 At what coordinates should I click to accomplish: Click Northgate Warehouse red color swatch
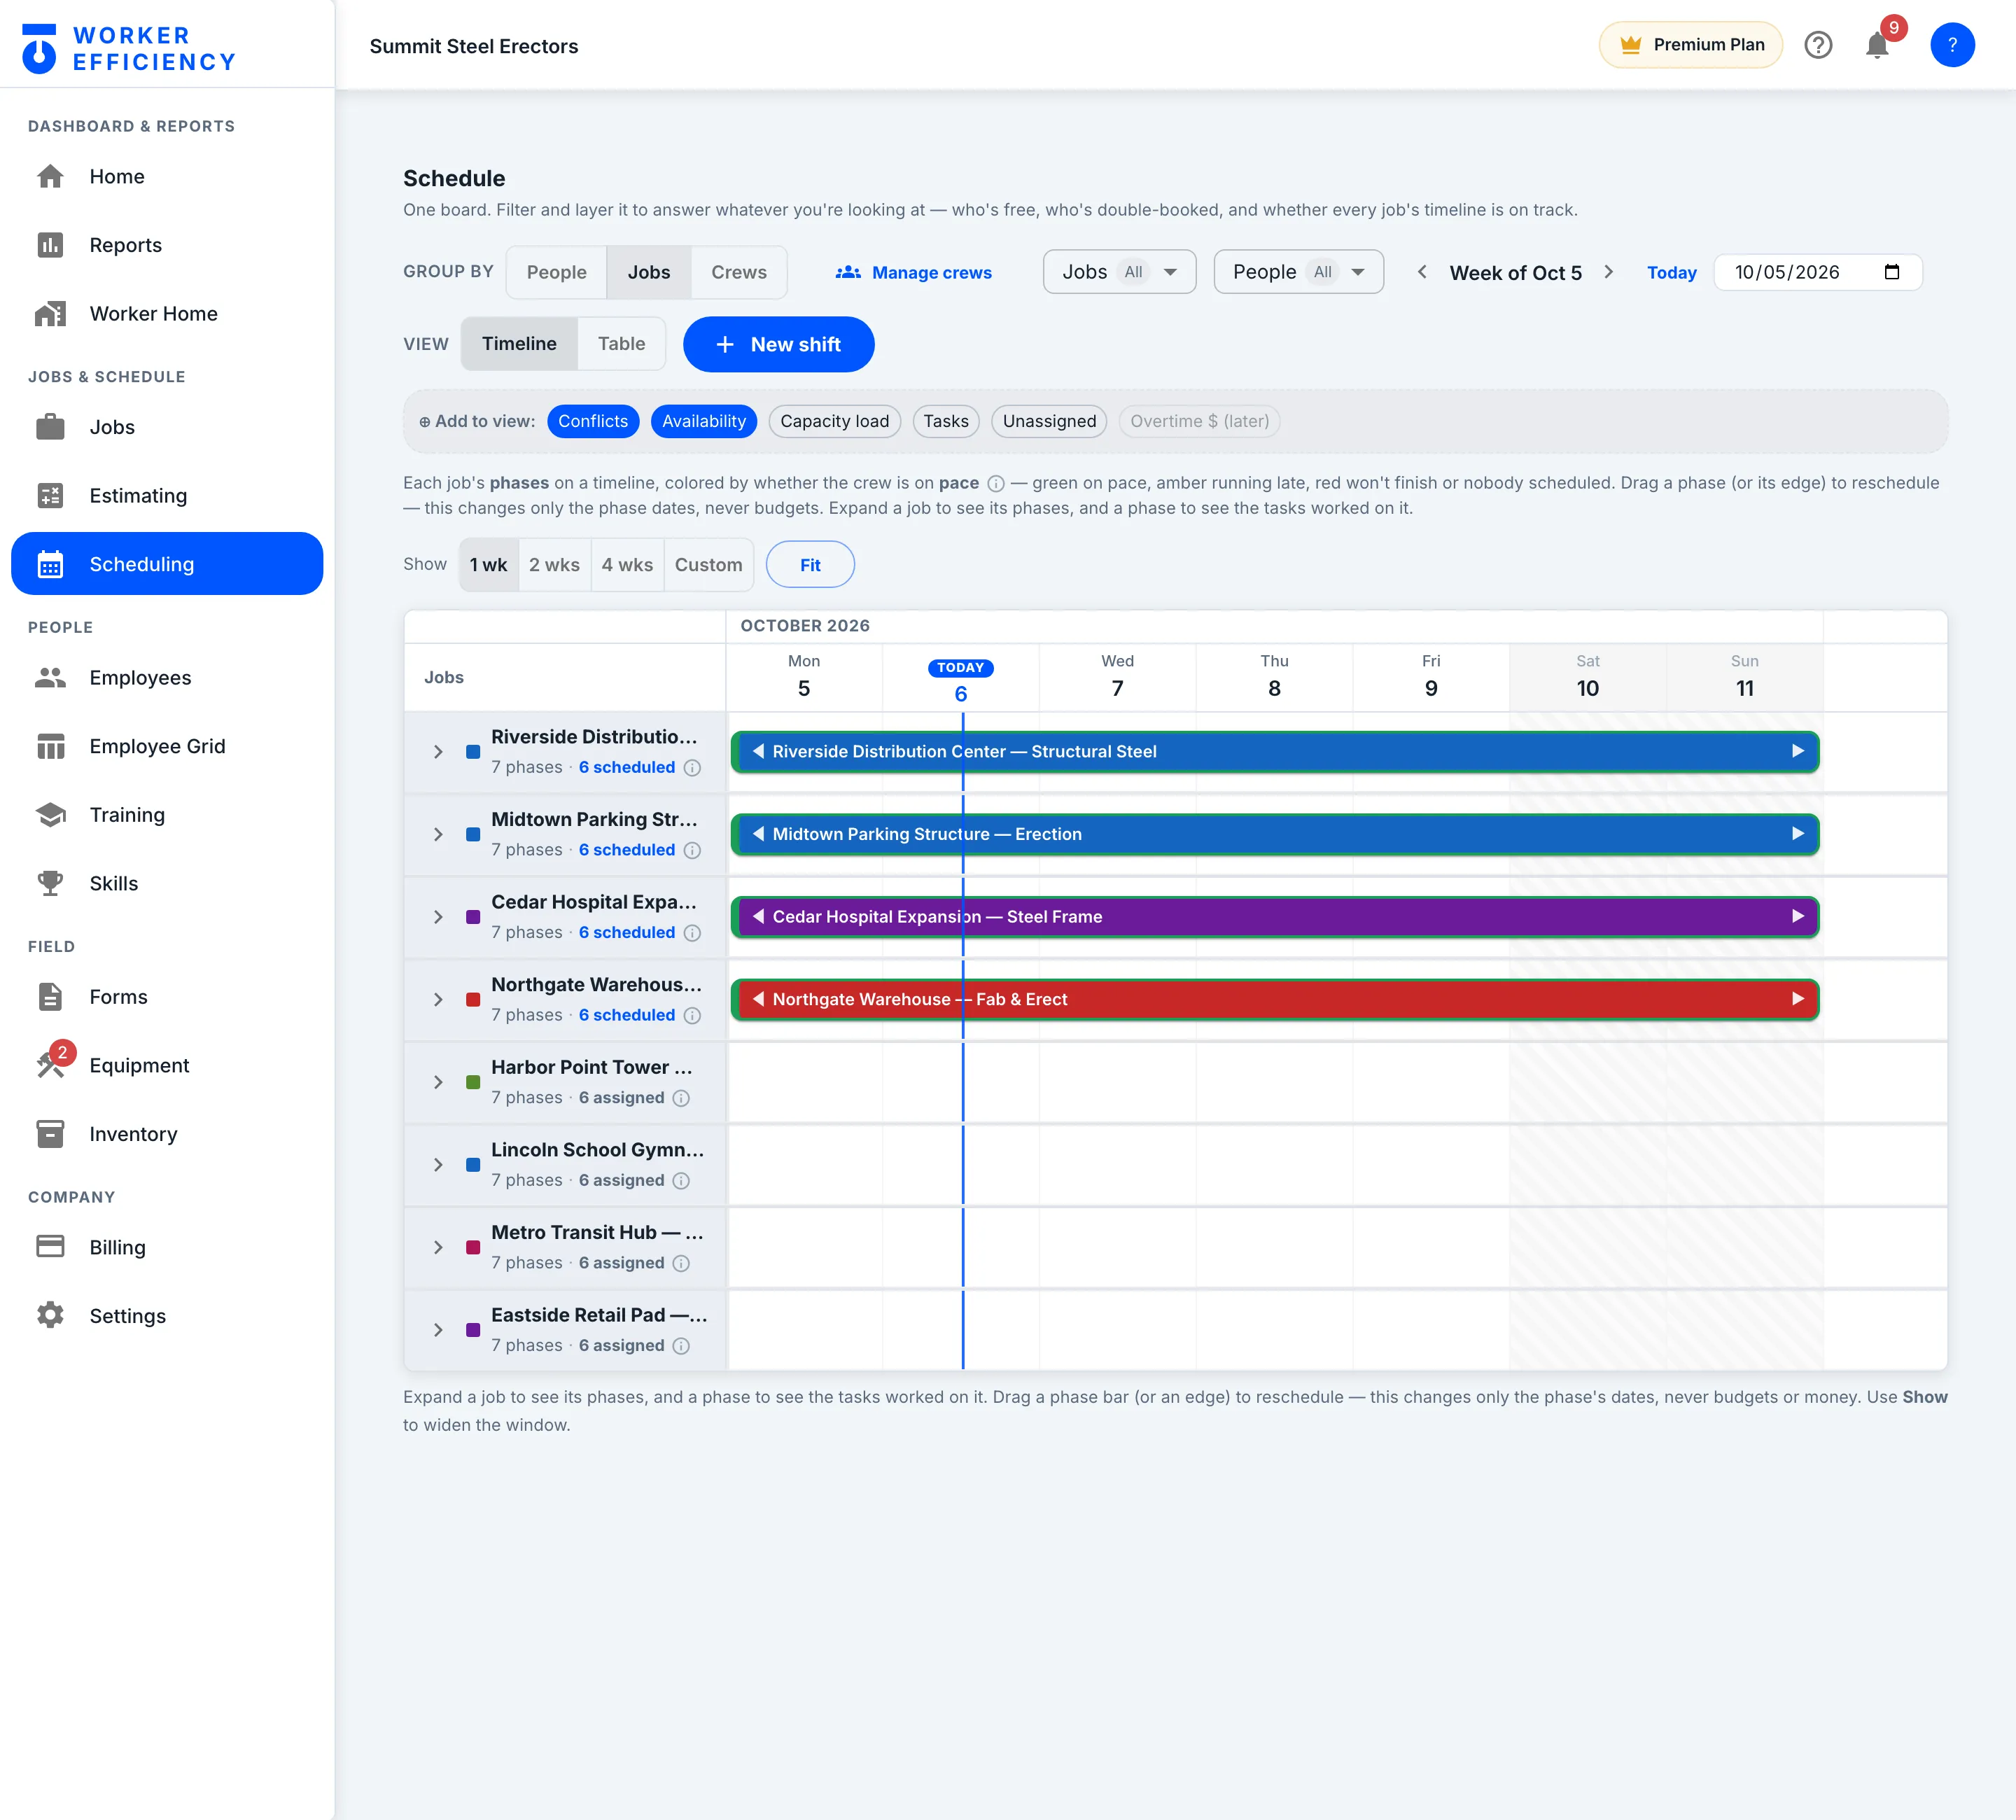[473, 1000]
